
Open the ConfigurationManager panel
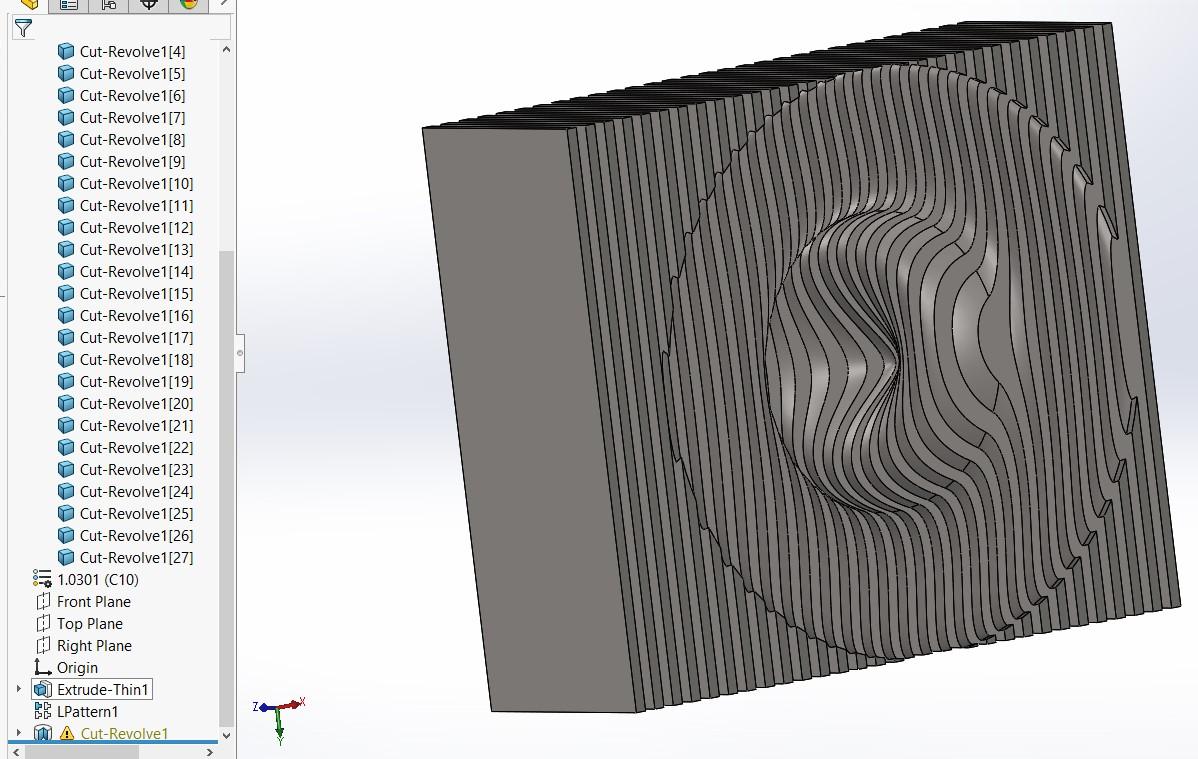pyautogui.click(x=110, y=6)
